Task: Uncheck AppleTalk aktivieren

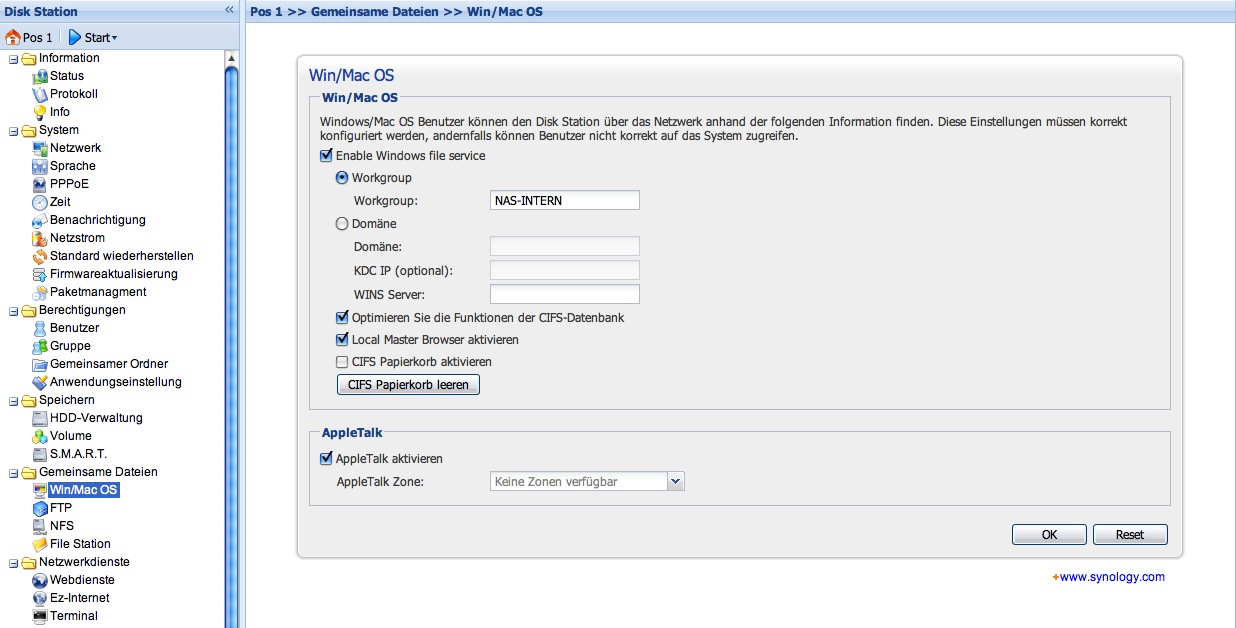Action: point(326,459)
